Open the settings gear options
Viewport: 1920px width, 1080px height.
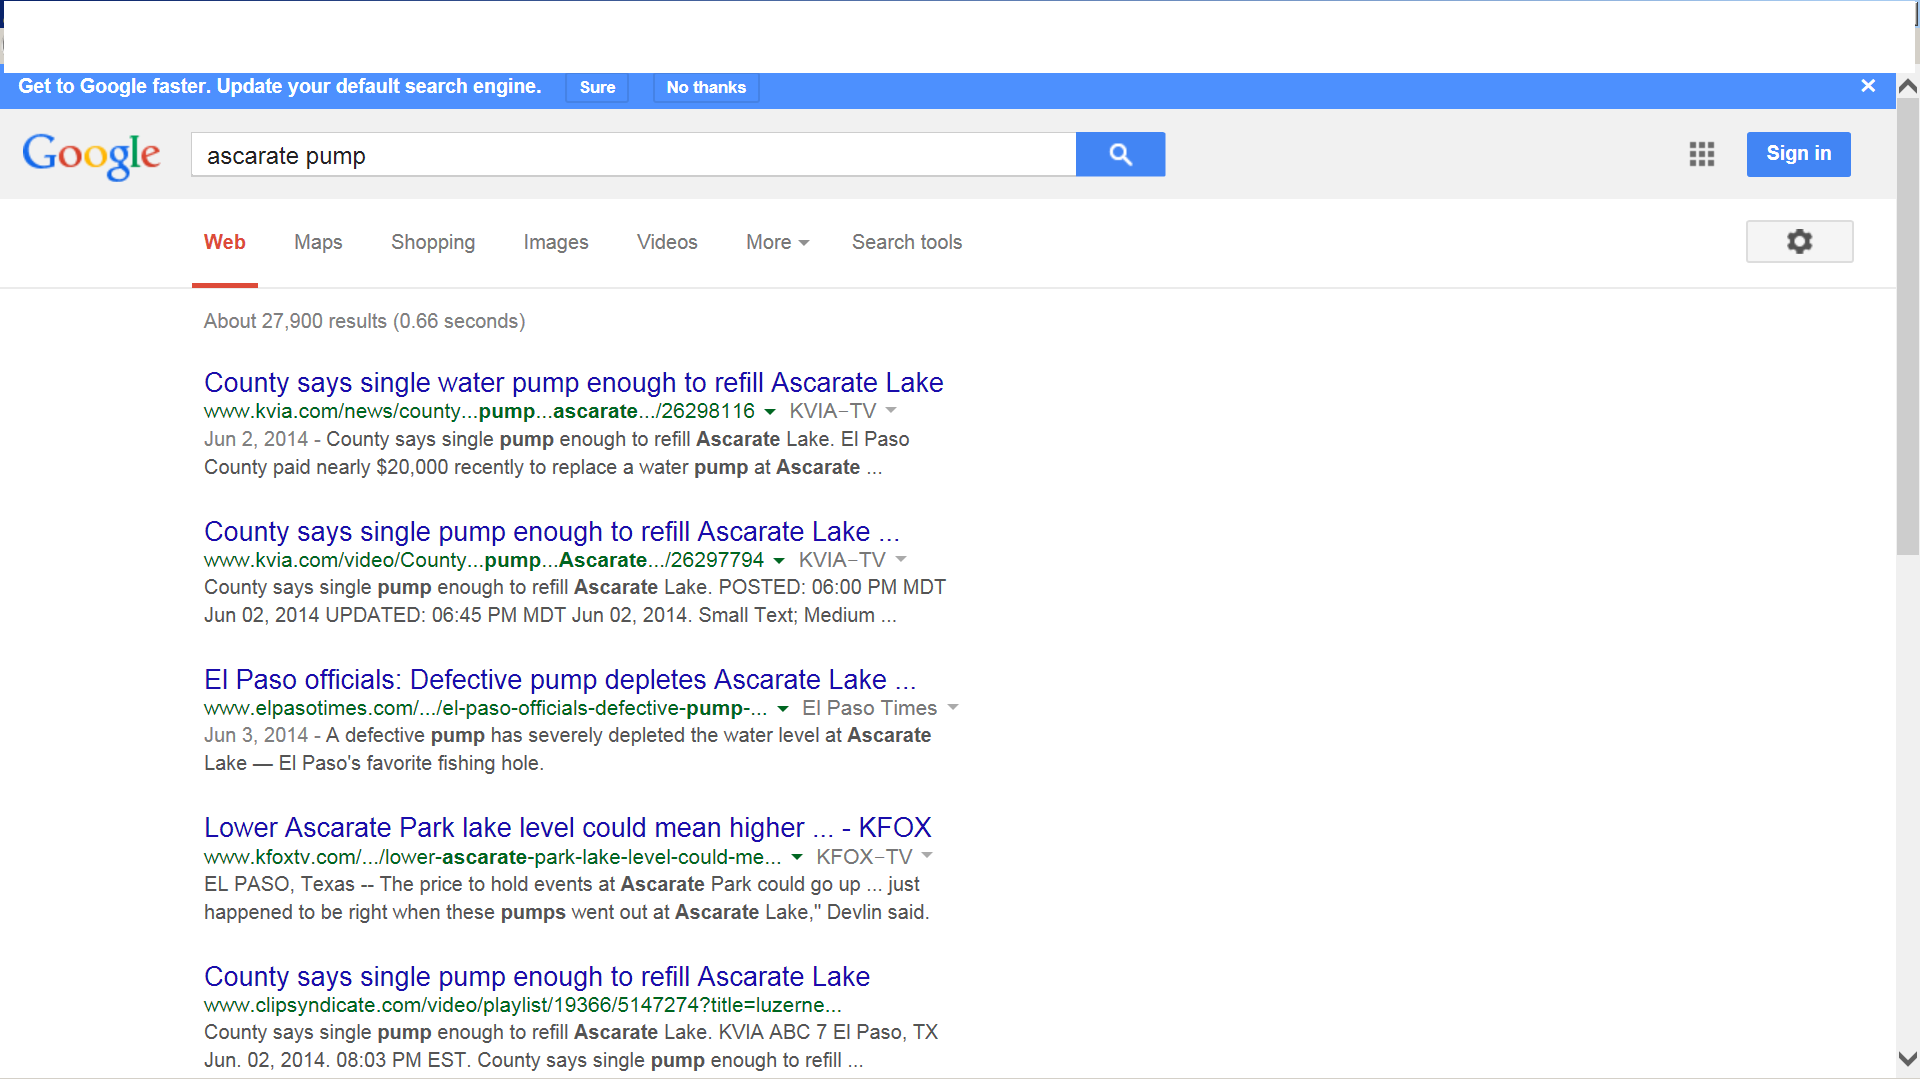tap(1798, 242)
